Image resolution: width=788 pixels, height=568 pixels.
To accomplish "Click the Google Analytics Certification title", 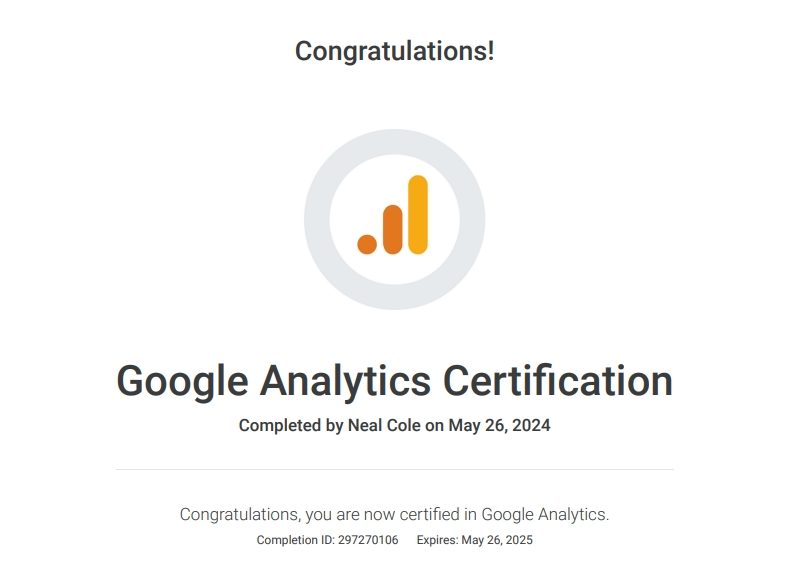I will [395, 382].
